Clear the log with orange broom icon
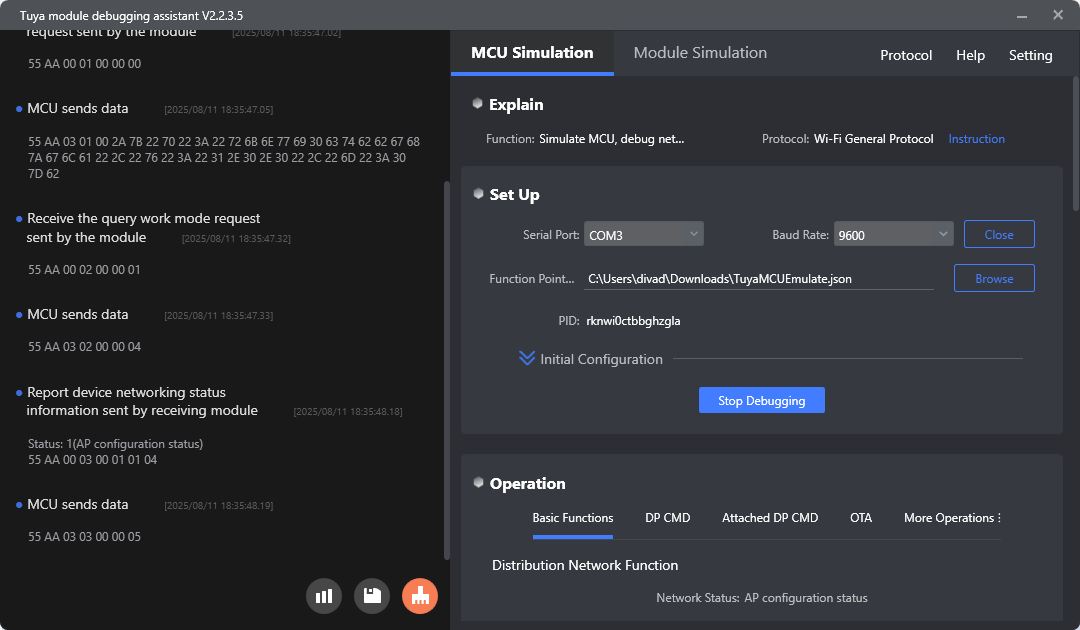The height and width of the screenshot is (630, 1080). tap(420, 596)
